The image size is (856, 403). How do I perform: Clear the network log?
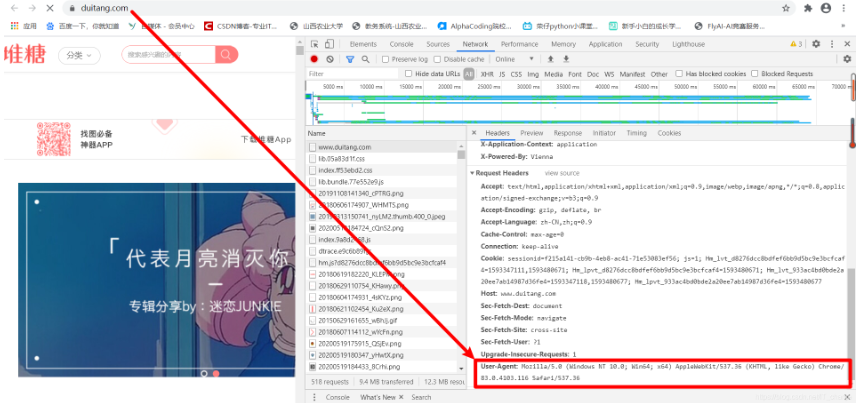pos(330,59)
